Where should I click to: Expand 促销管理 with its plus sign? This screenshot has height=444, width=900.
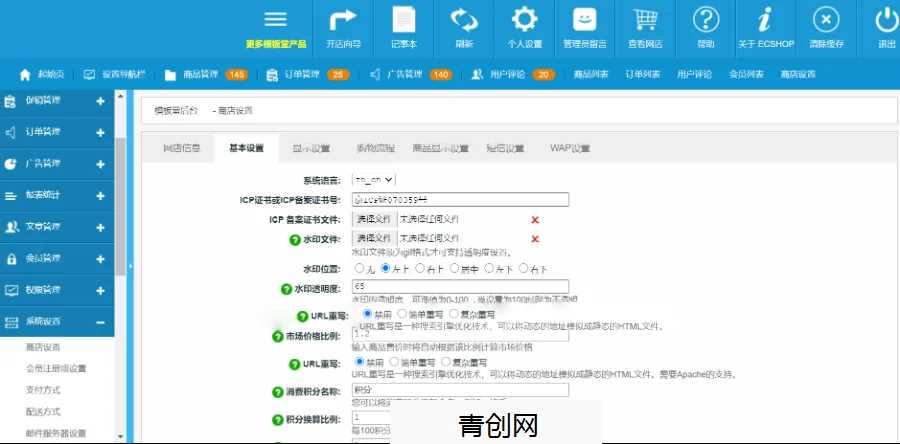[100, 102]
